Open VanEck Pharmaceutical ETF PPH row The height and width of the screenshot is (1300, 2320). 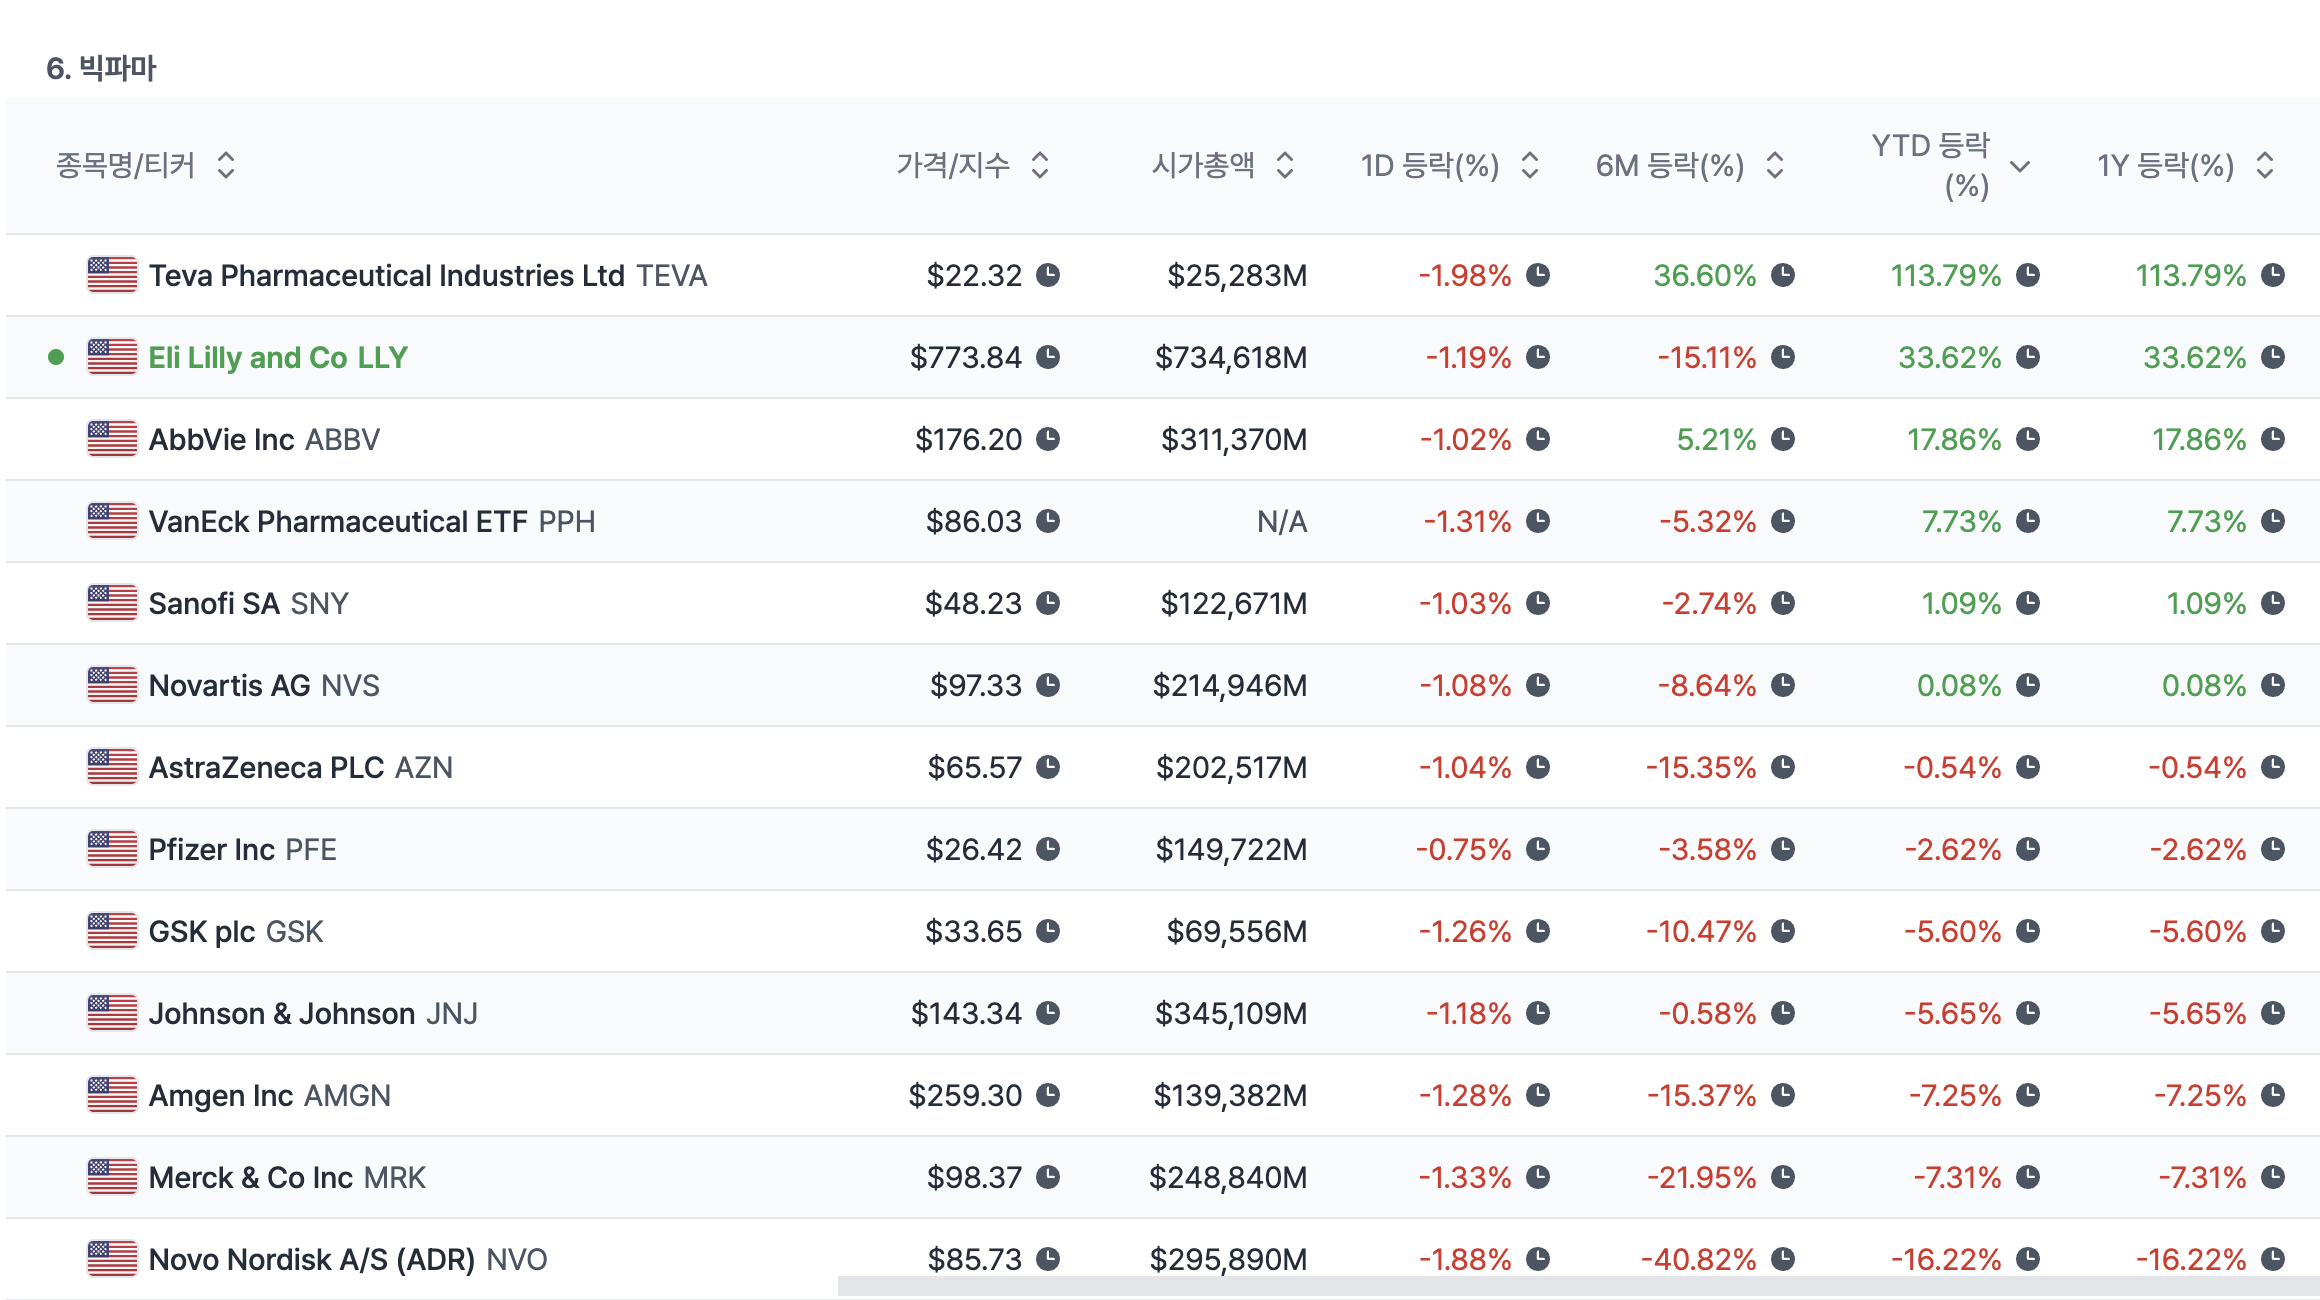(x=371, y=521)
